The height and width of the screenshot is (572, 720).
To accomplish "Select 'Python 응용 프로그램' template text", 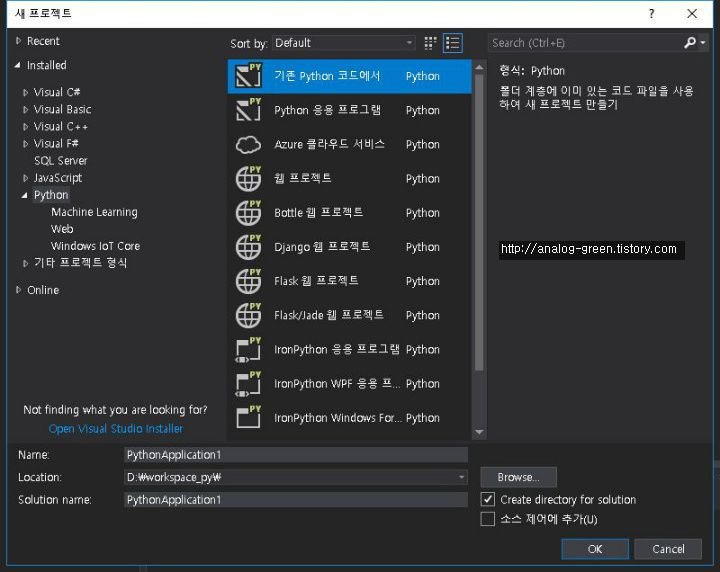I will [x=327, y=110].
